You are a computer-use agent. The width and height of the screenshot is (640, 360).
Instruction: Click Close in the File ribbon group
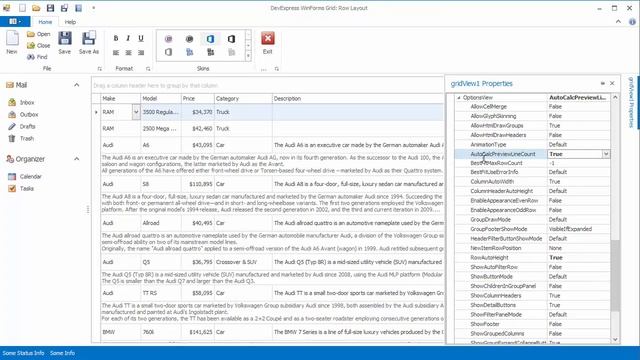[39, 46]
